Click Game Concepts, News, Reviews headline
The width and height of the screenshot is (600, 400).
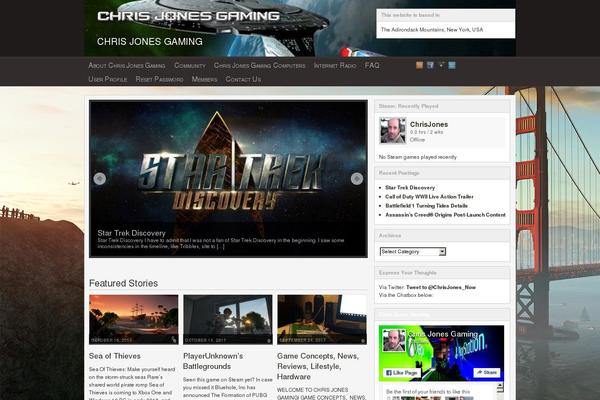pyautogui.click(x=318, y=366)
